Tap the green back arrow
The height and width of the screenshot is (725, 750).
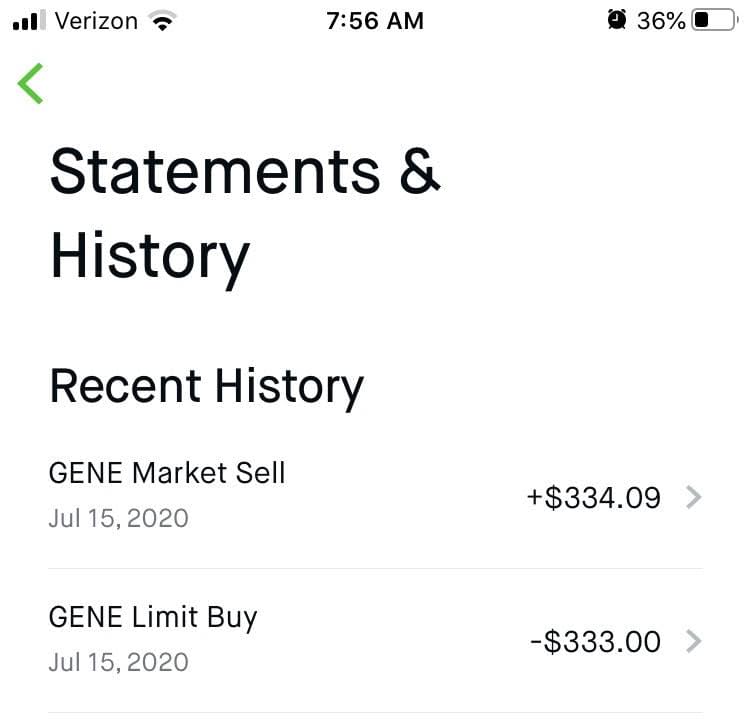tap(31, 83)
